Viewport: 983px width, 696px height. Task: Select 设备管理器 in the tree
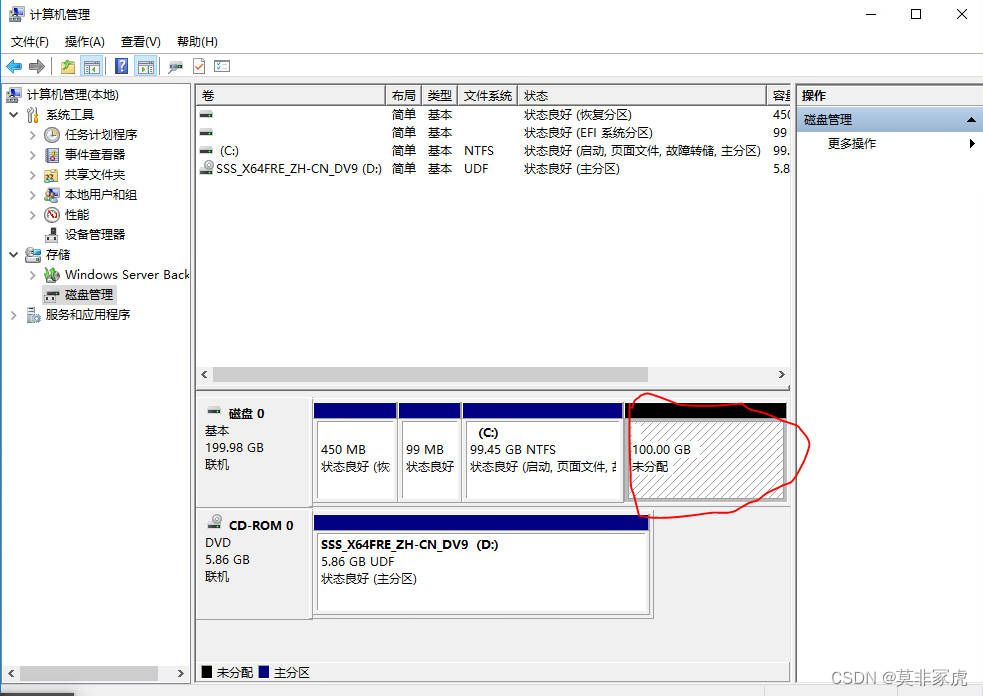pyautogui.click(x=95, y=235)
